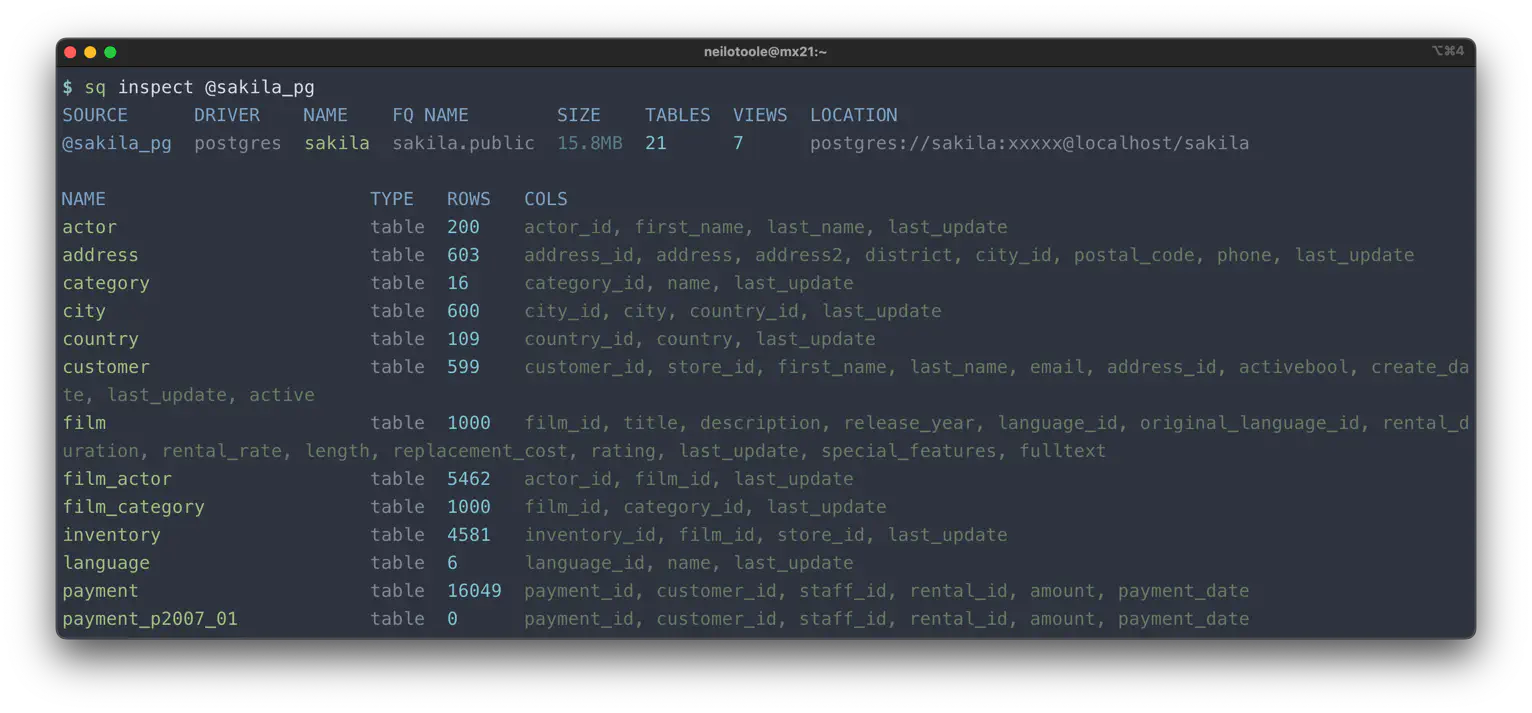Screen dimensions: 1532x713
Task: Click the sakila name value
Action: point(337,143)
